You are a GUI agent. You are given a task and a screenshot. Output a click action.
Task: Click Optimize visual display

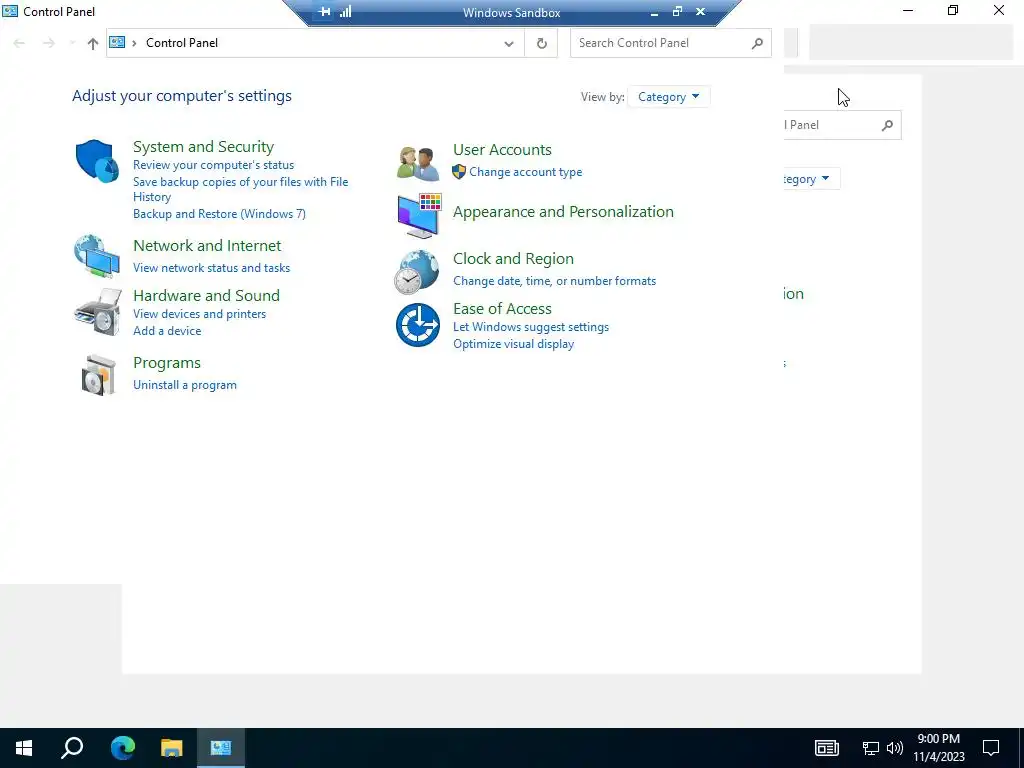coord(513,344)
